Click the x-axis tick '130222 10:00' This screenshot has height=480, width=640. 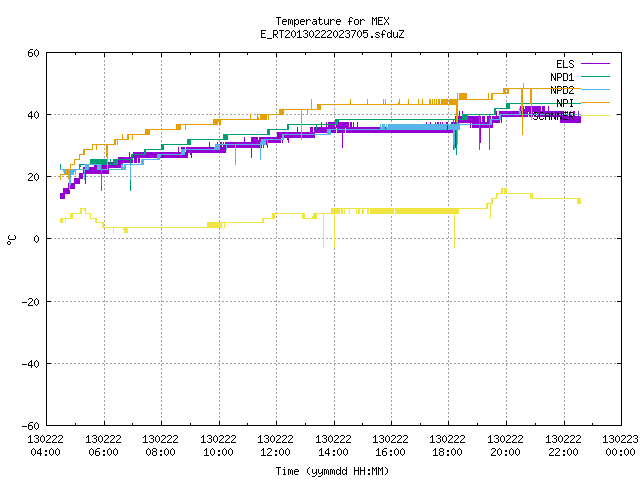(218, 446)
